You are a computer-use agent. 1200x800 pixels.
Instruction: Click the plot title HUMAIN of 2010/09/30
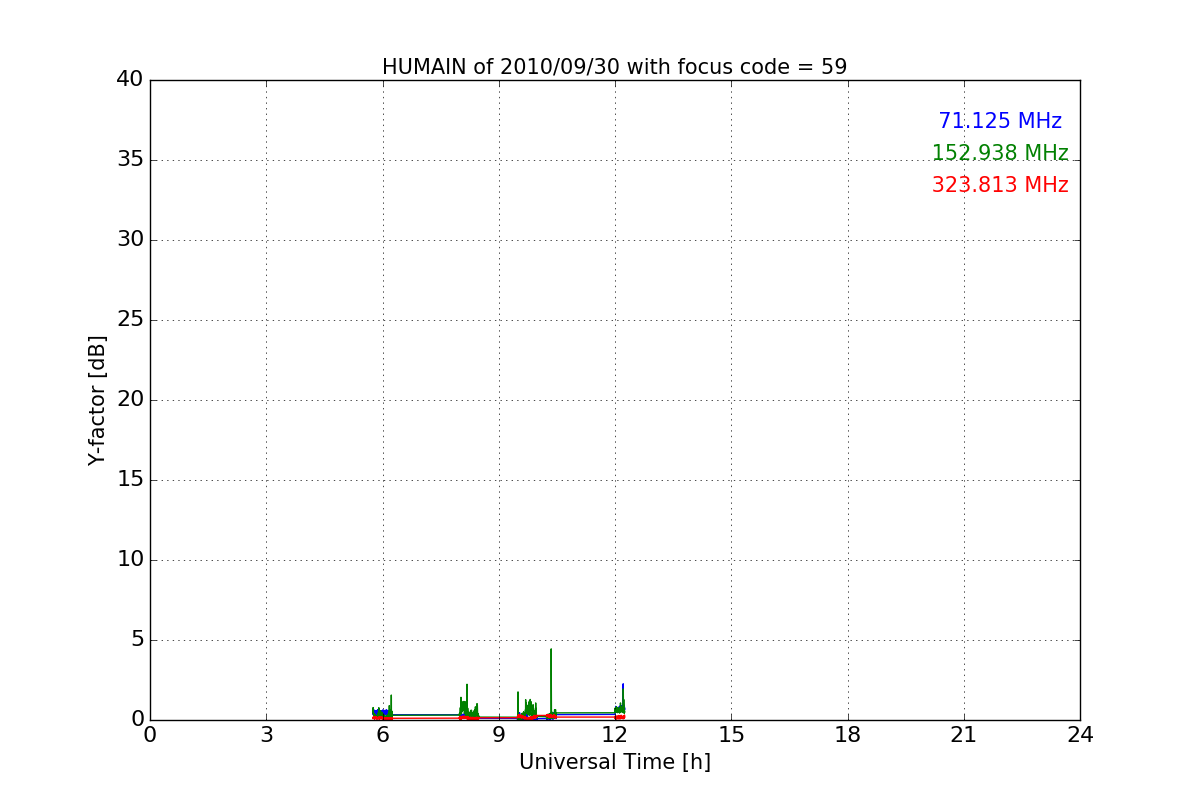click(614, 67)
